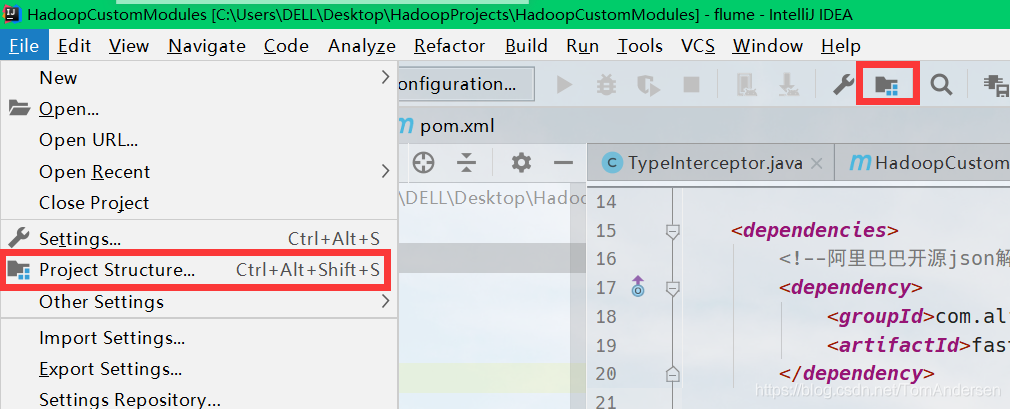Click pom.xml in the navigation bar
1010x409 pixels.
(x=447, y=126)
